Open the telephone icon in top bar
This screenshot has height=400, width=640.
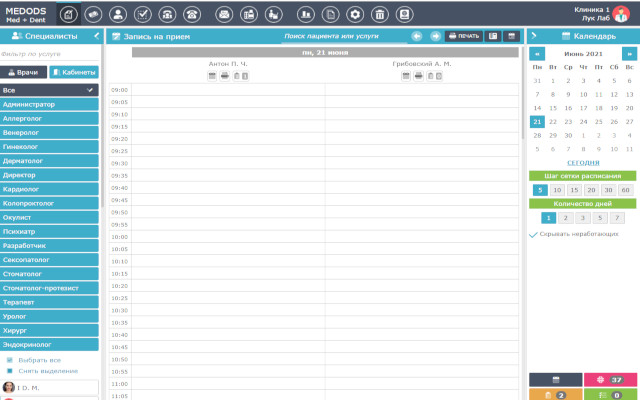pyautogui.click(x=192, y=15)
